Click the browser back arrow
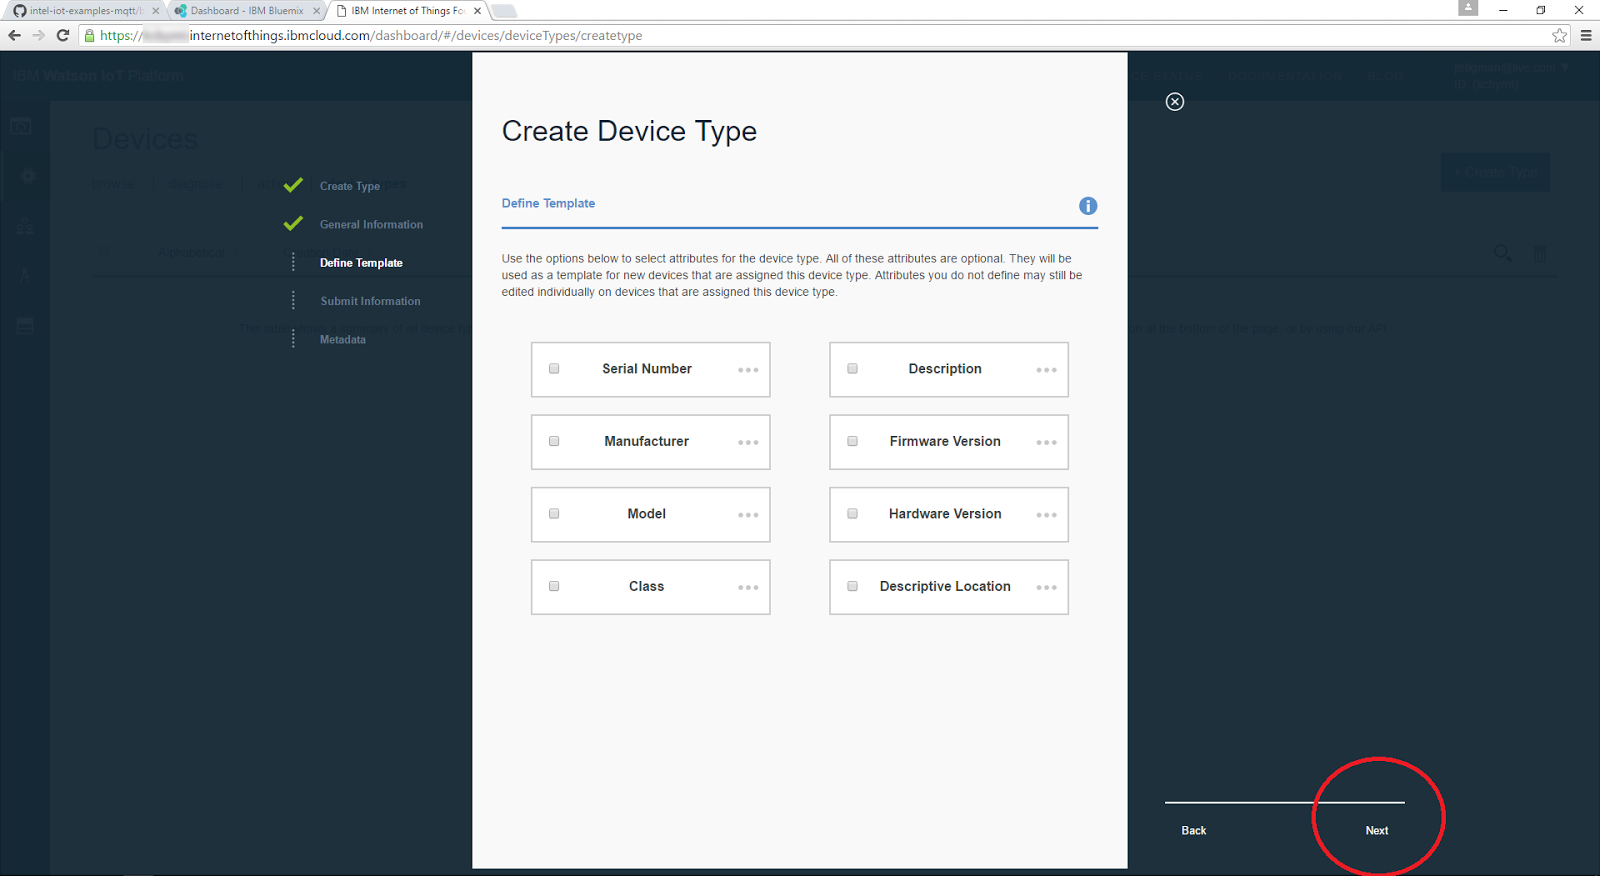 tap(14, 35)
